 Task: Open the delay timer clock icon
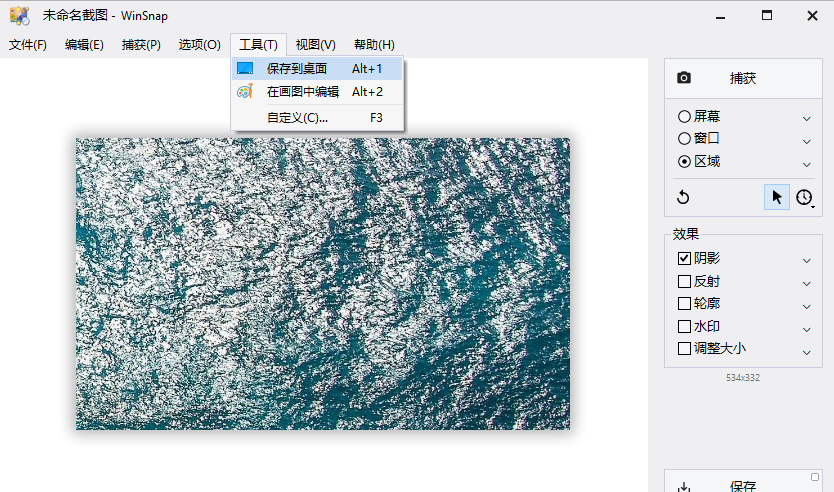click(804, 197)
